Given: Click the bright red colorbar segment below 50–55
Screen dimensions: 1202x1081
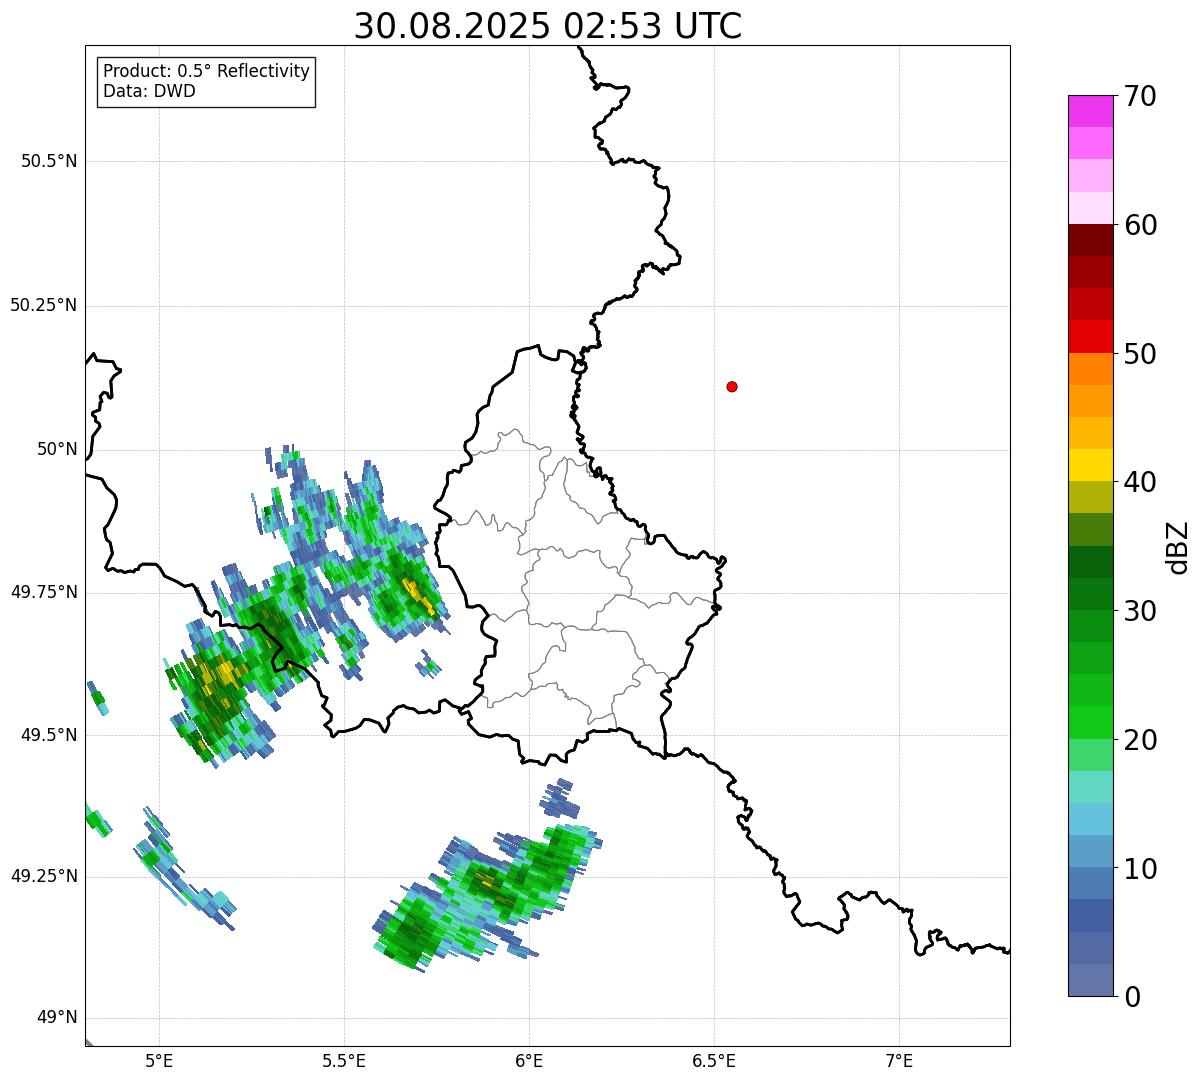Looking at the screenshot, I should (1090, 337).
